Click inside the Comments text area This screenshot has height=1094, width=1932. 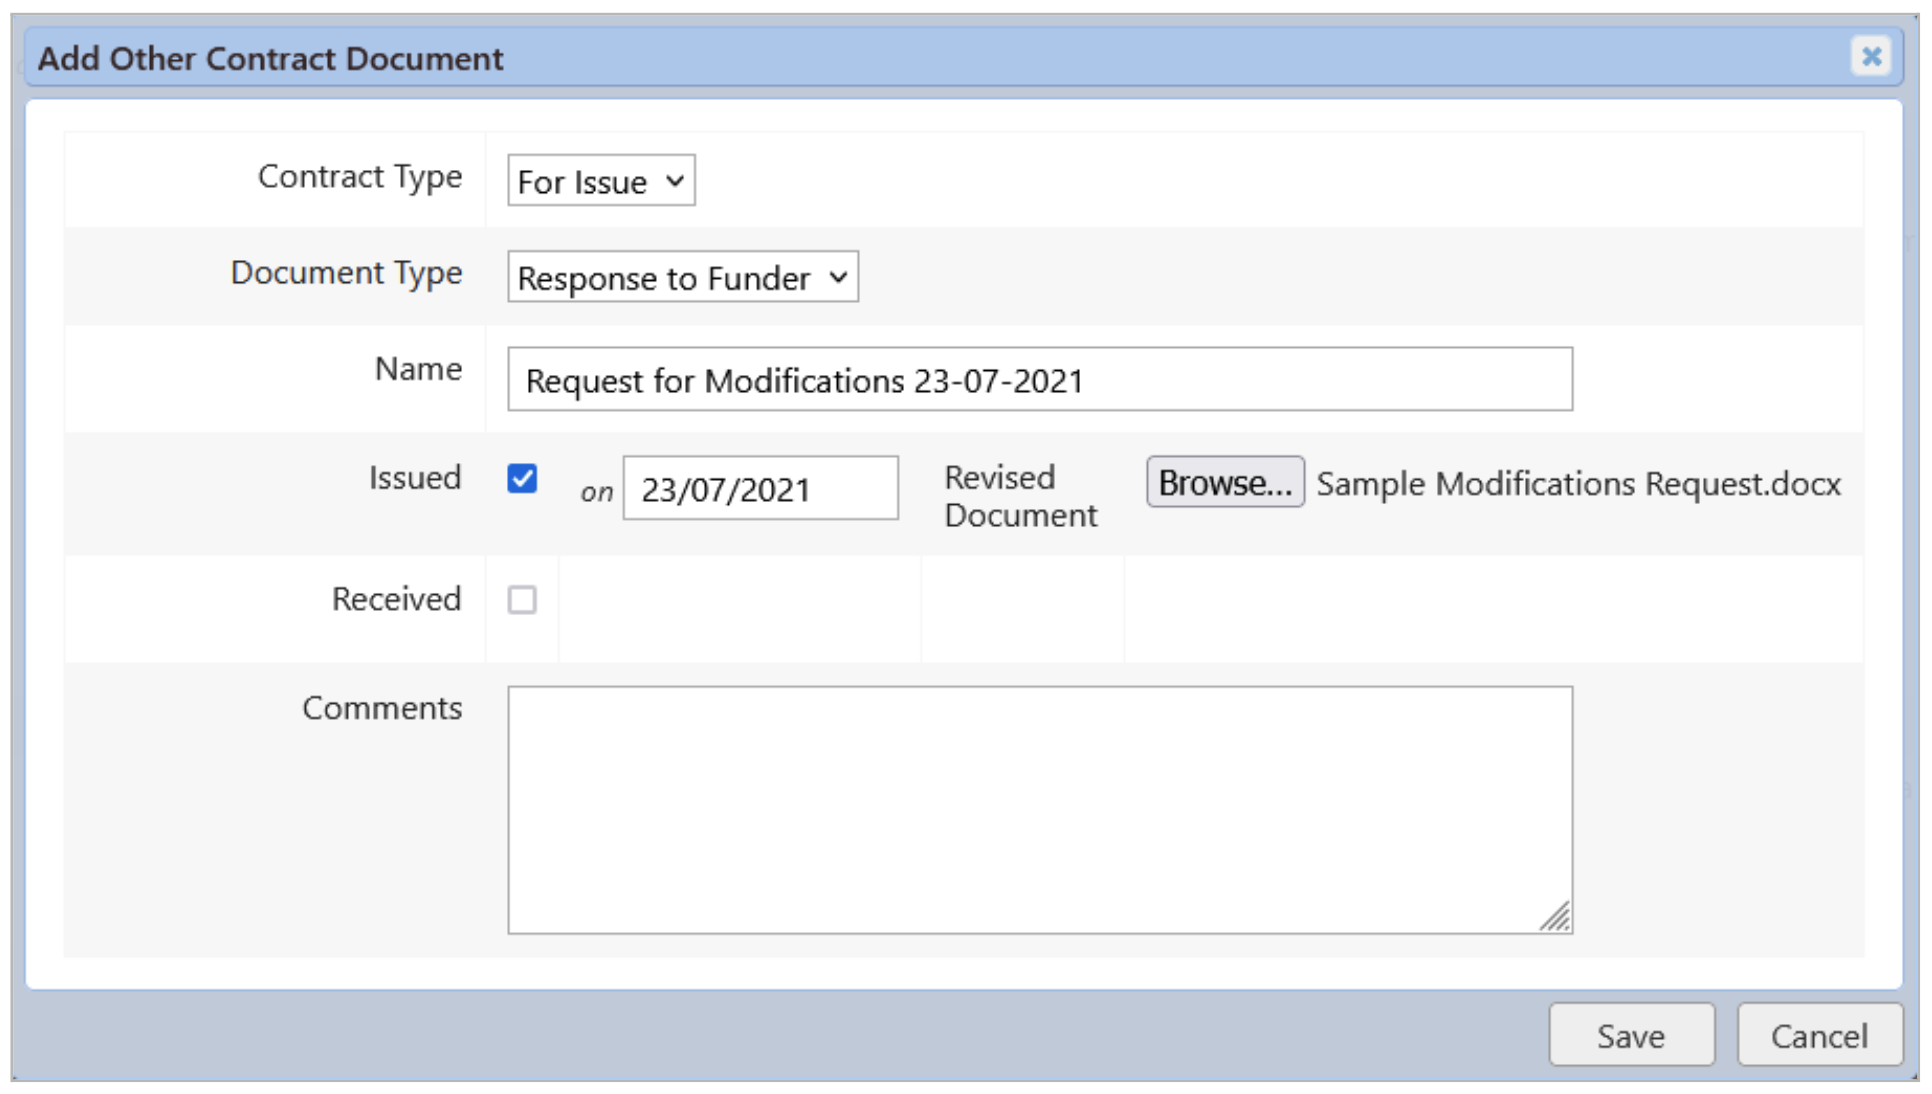(x=1039, y=809)
